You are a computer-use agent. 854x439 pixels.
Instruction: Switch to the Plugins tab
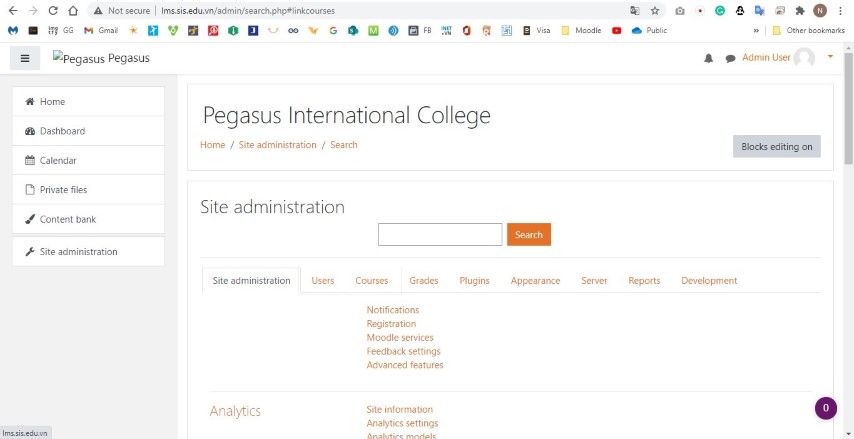click(x=474, y=281)
